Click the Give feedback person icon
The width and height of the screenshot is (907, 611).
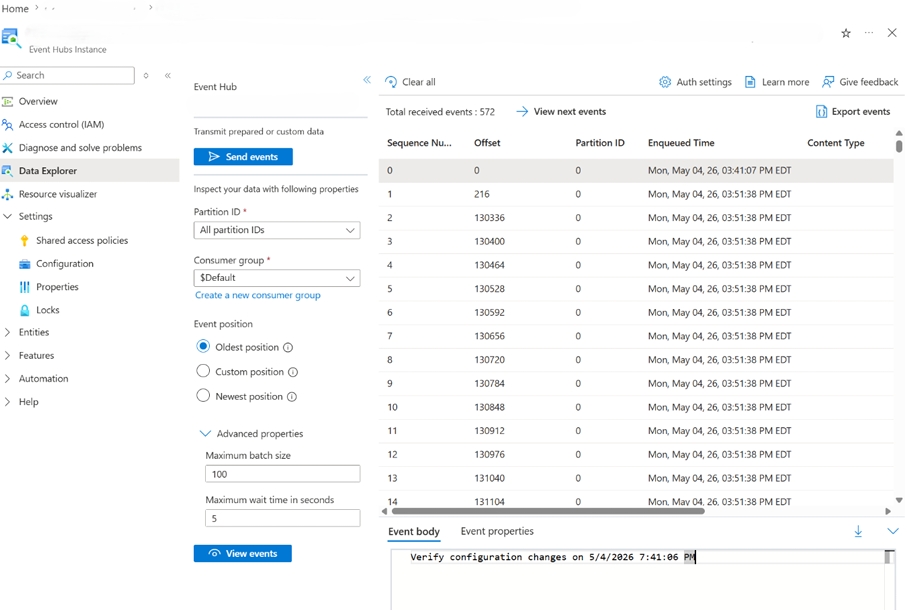(x=828, y=82)
